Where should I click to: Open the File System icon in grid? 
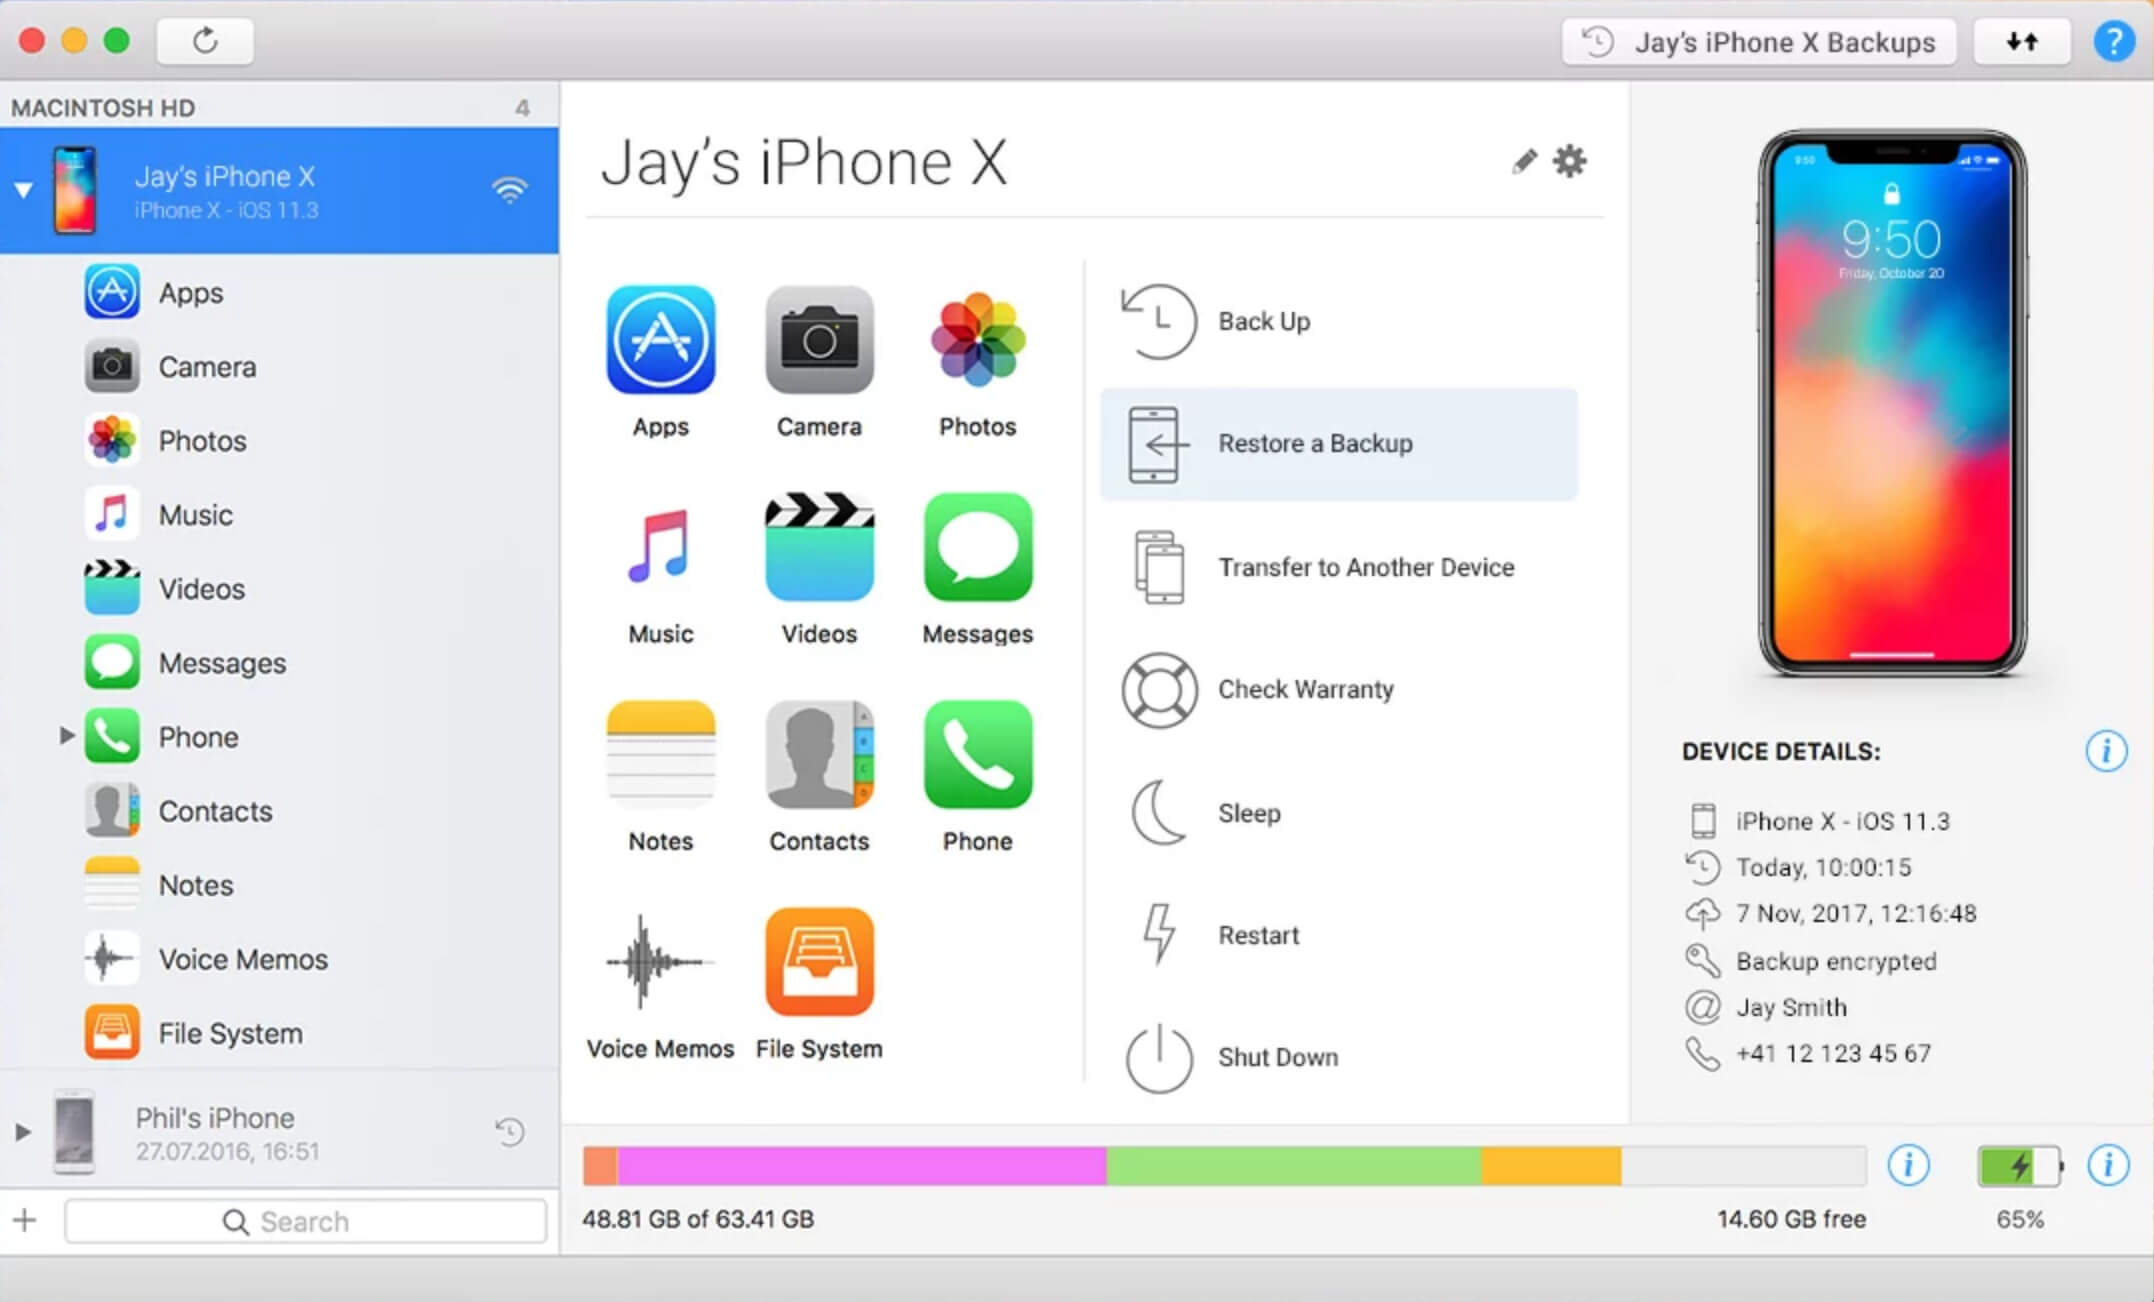coord(819,962)
